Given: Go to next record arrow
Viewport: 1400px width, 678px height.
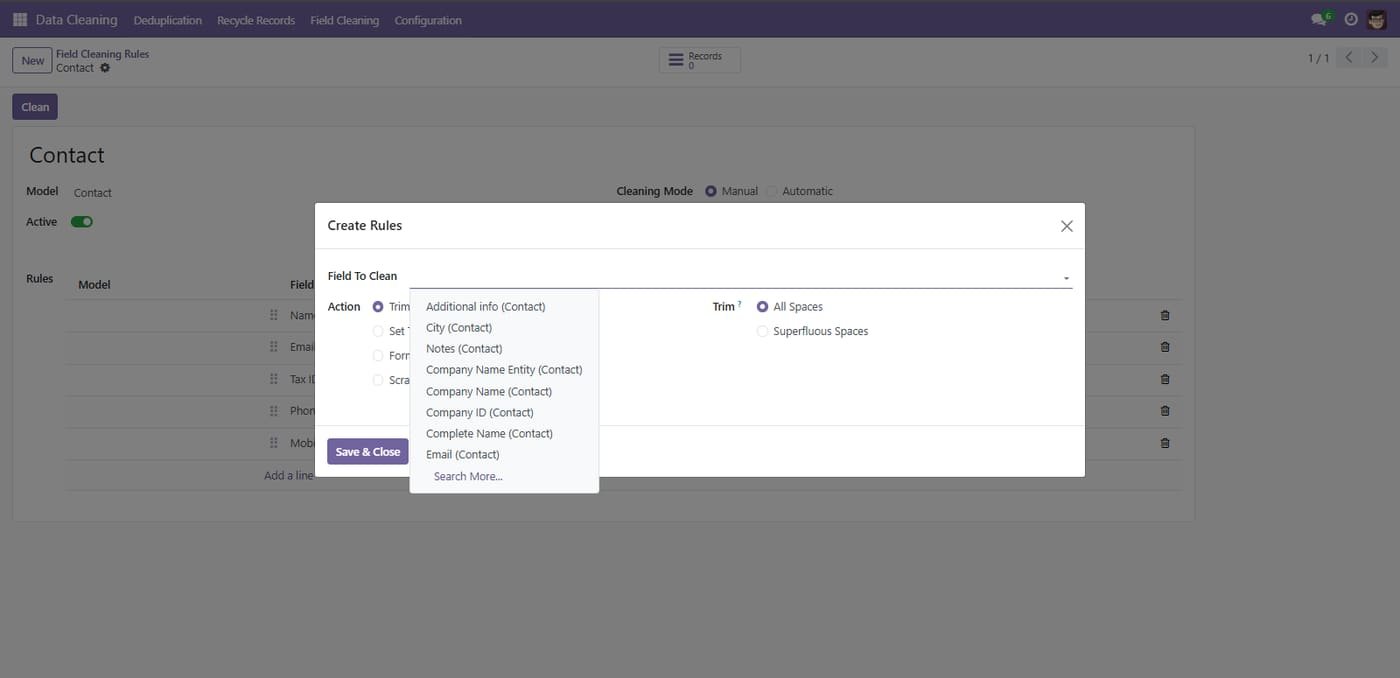Looking at the screenshot, I should click(1375, 58).
